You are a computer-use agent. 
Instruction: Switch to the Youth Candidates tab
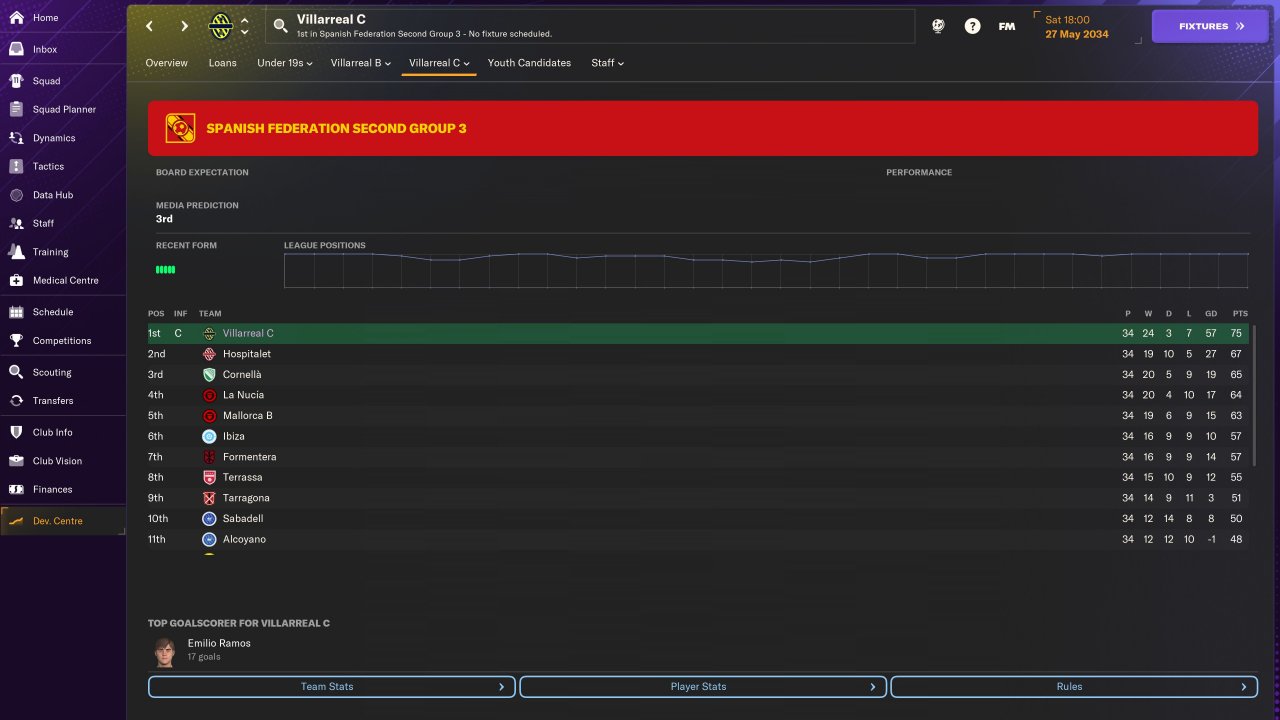[529, 63]
